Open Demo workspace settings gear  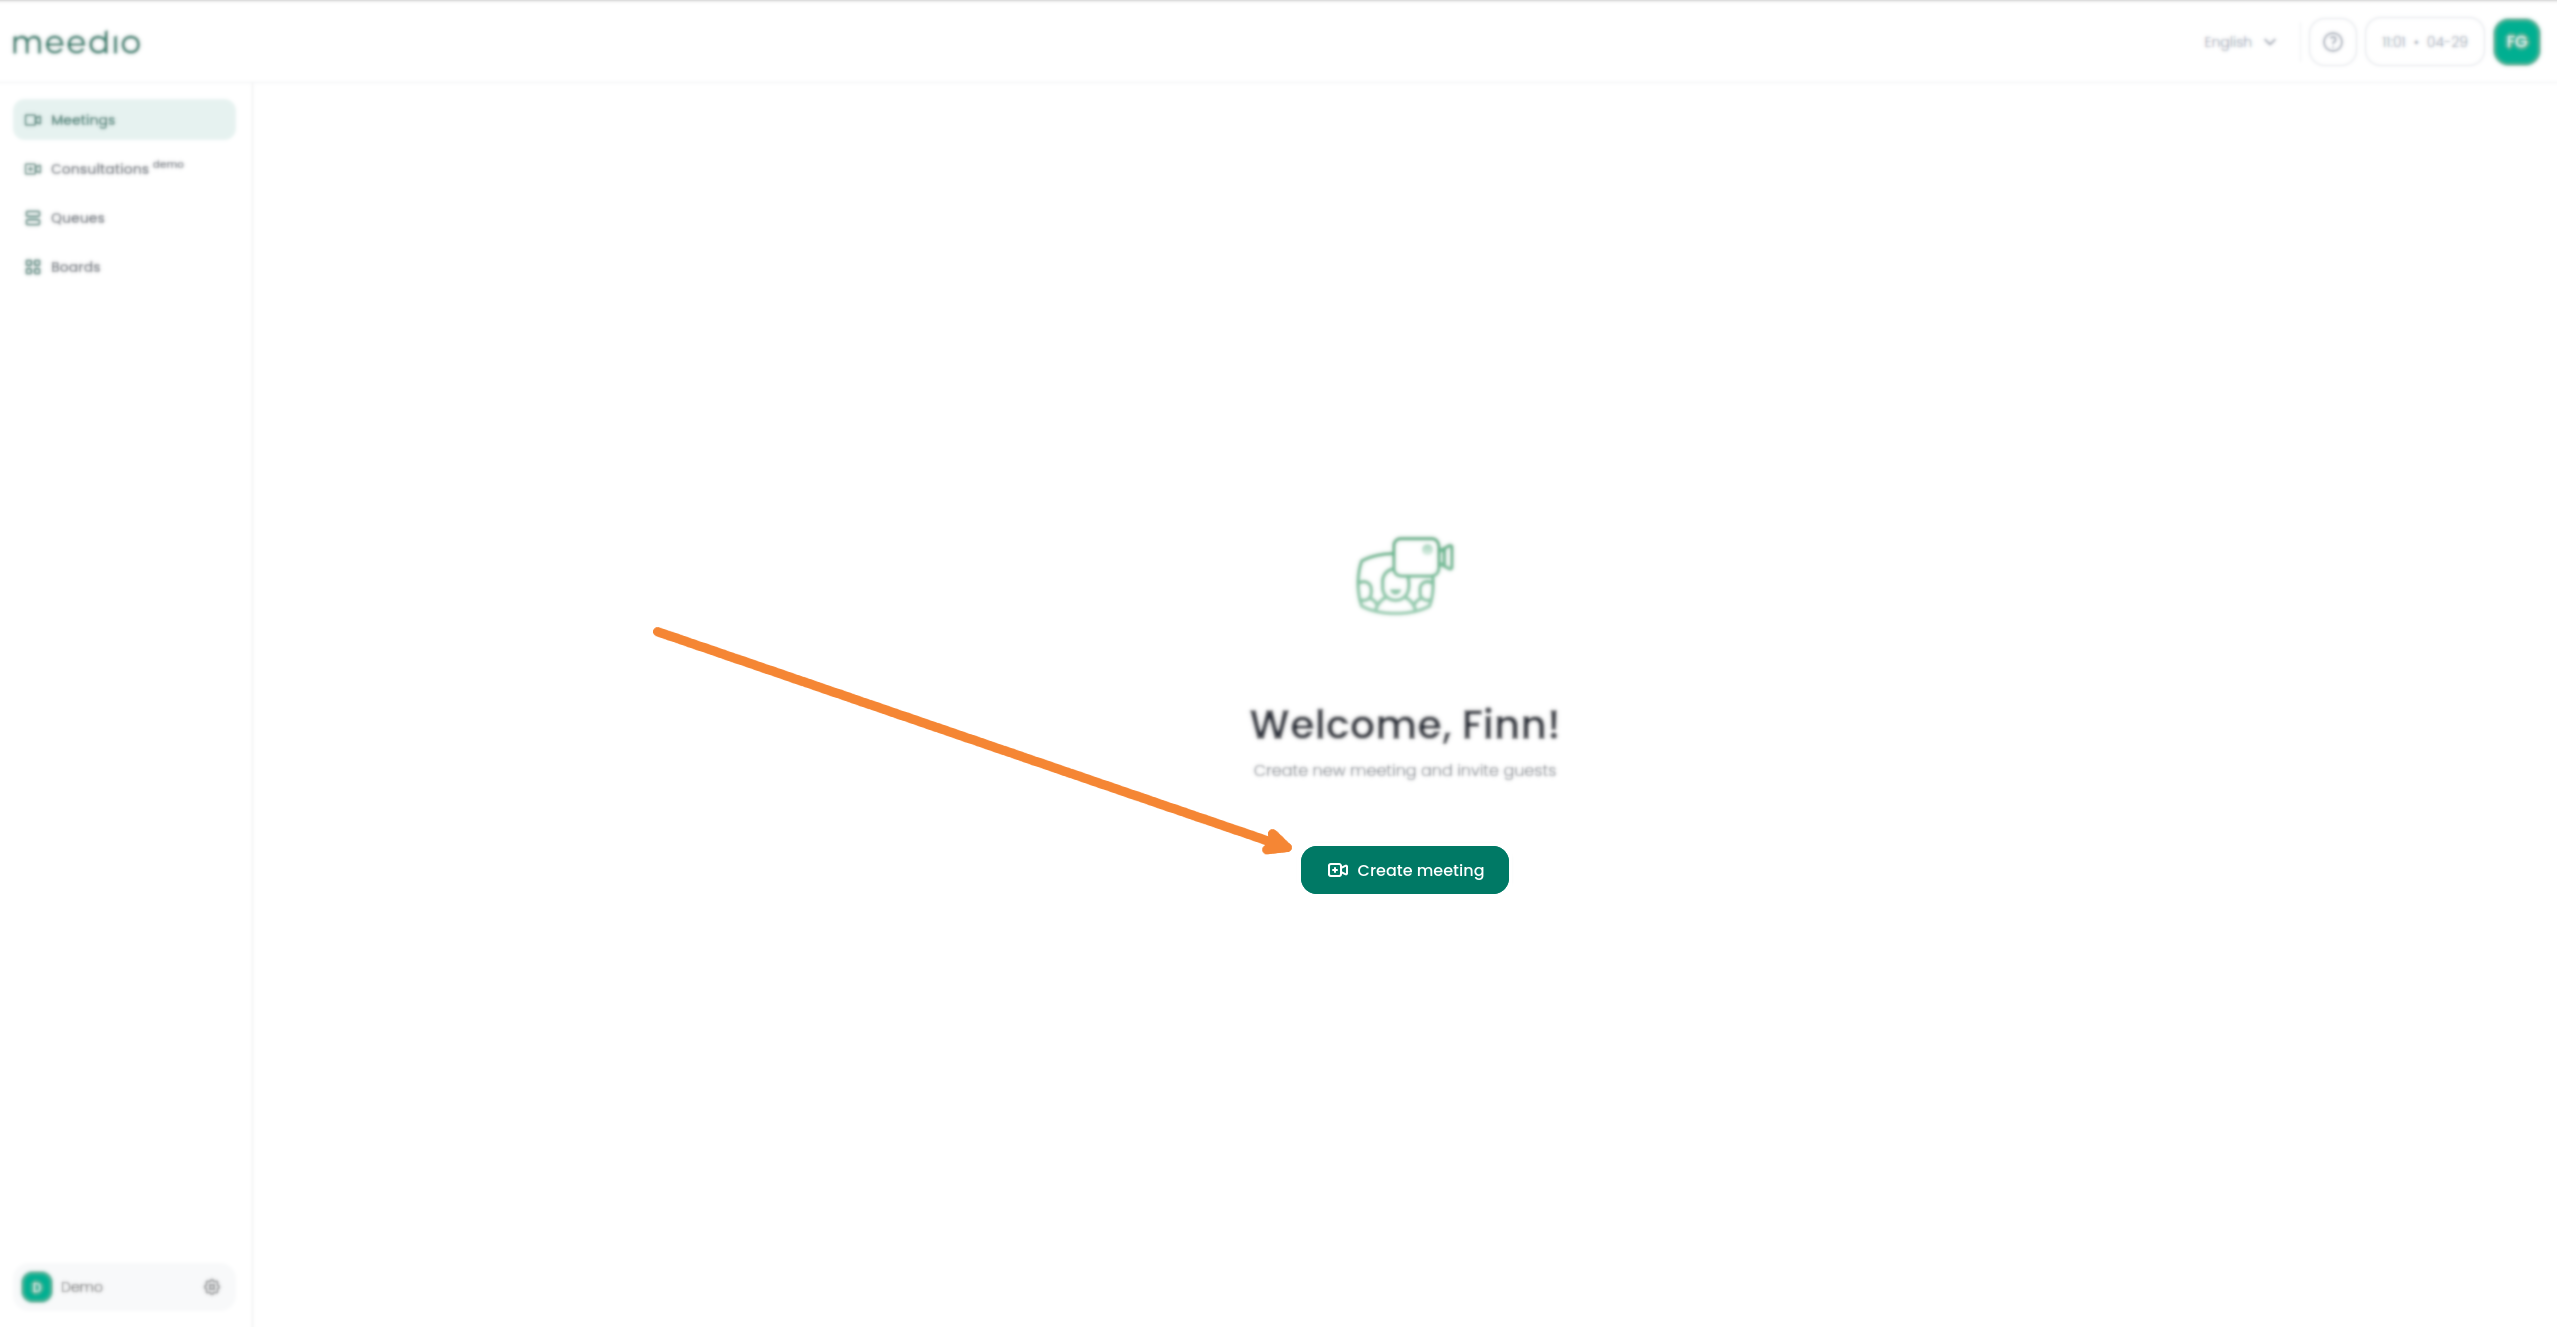pos(212,1287)
